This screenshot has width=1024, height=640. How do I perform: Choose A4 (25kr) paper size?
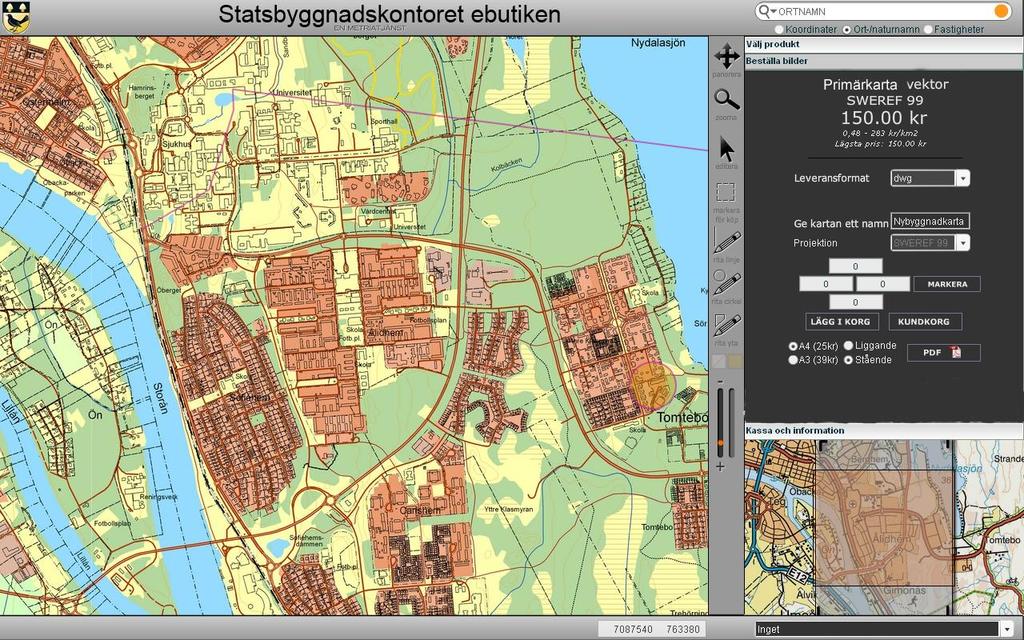793,346
